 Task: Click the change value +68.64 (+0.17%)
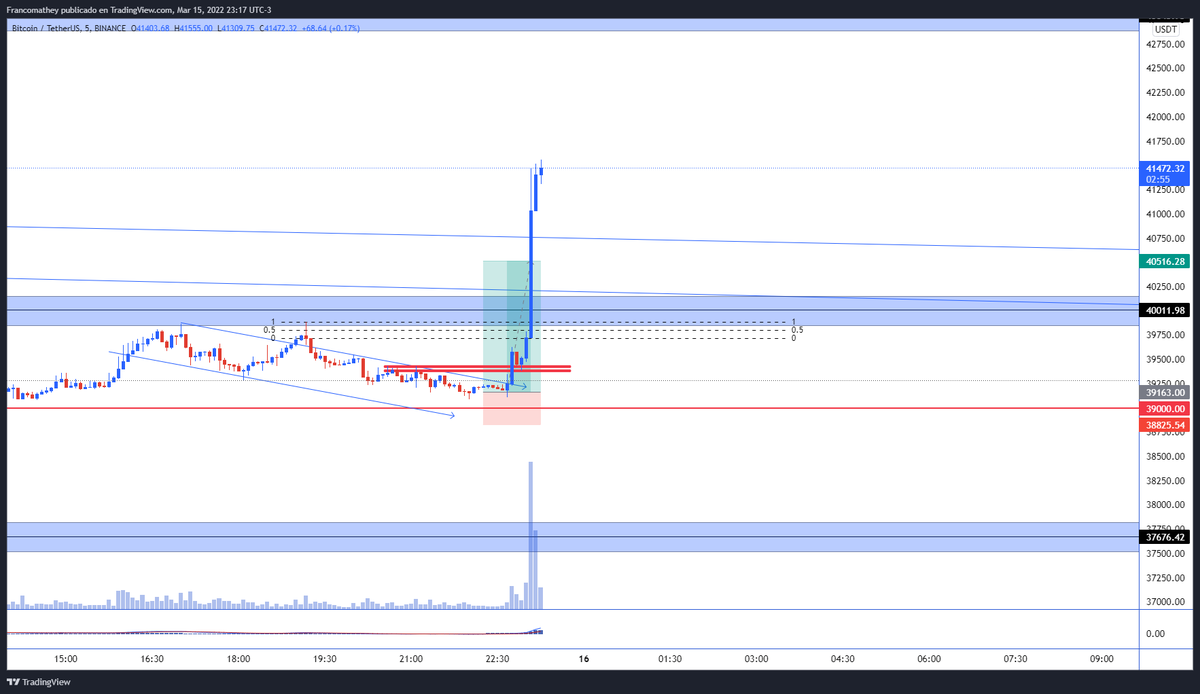click(331, 28)
